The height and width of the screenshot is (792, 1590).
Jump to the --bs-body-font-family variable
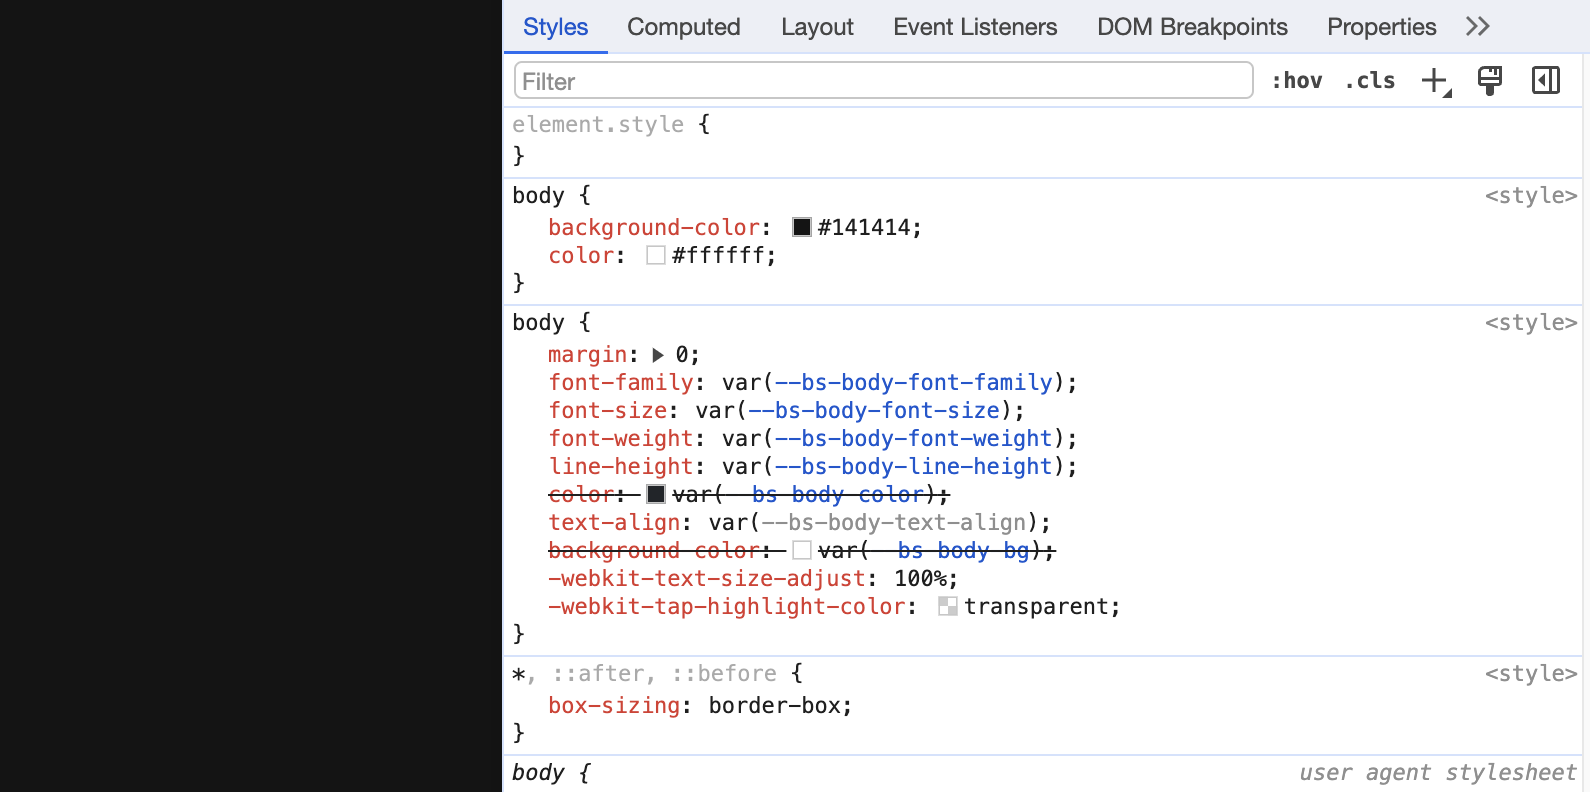pyautogui.click(x=914, y=383)
